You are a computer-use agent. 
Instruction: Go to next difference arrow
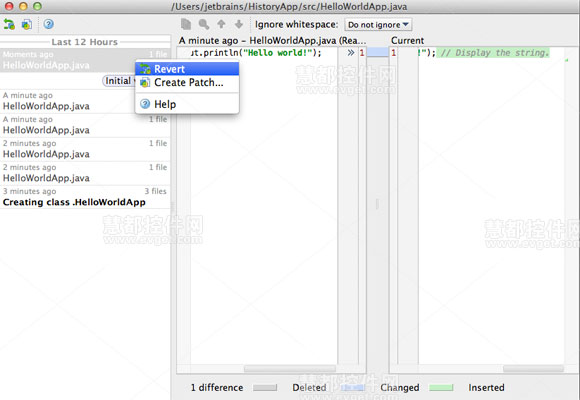point(239,24)
